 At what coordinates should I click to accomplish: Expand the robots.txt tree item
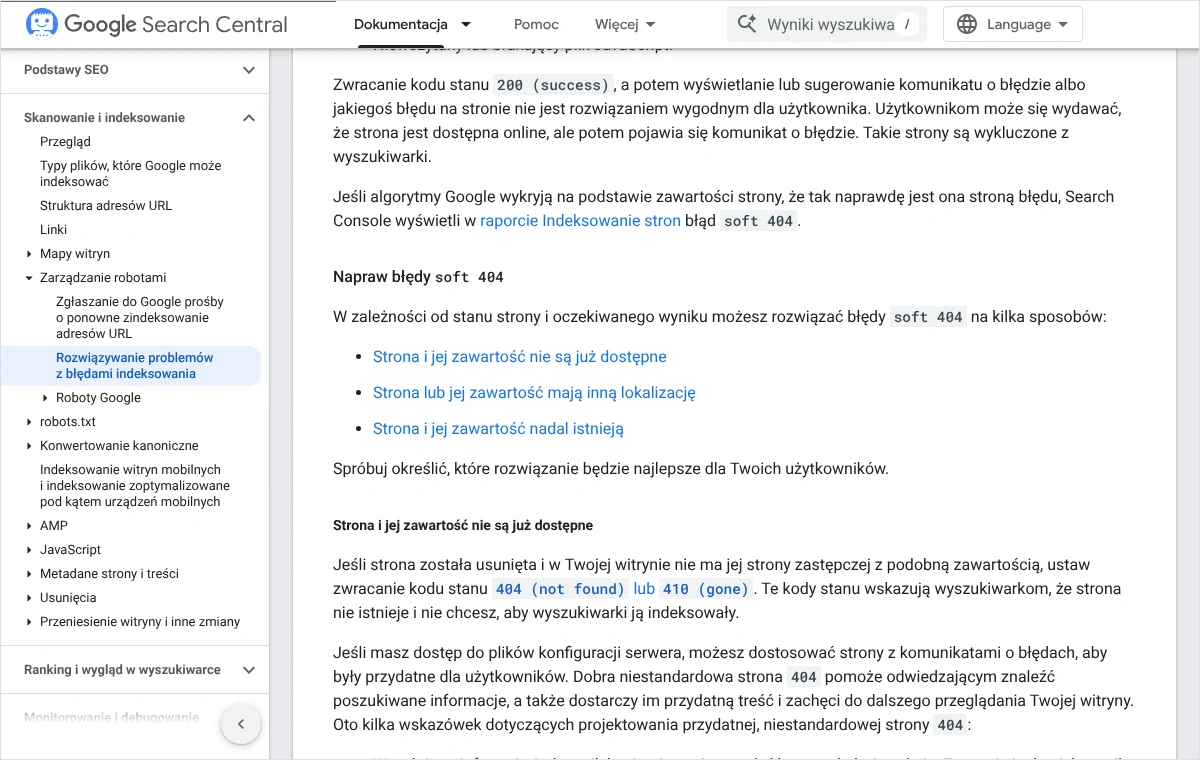[x=29, y=422]
